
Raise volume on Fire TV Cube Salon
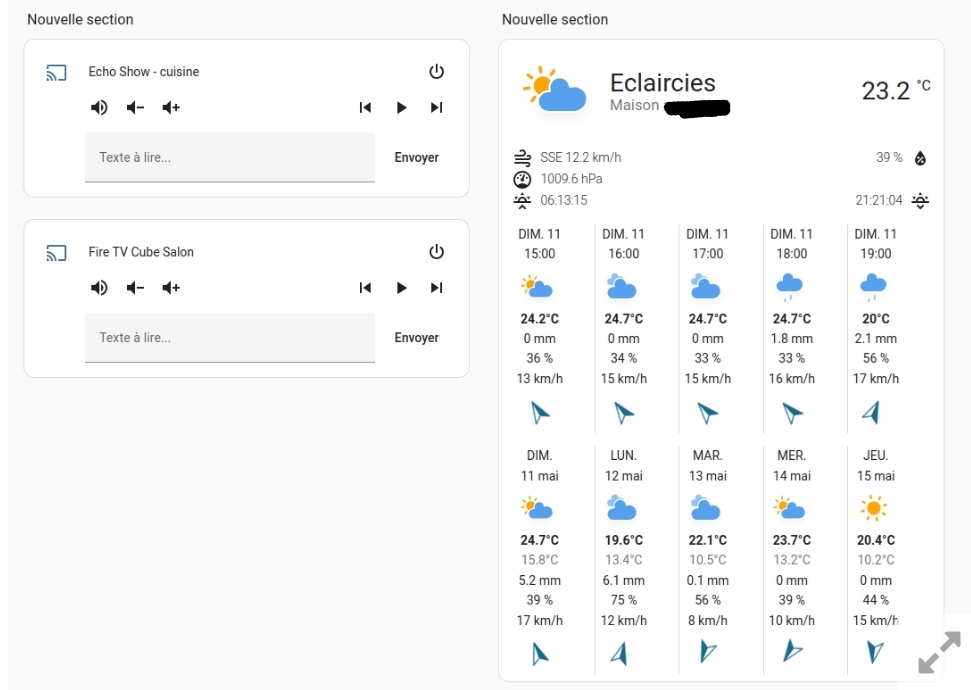[x=171, y=288]
